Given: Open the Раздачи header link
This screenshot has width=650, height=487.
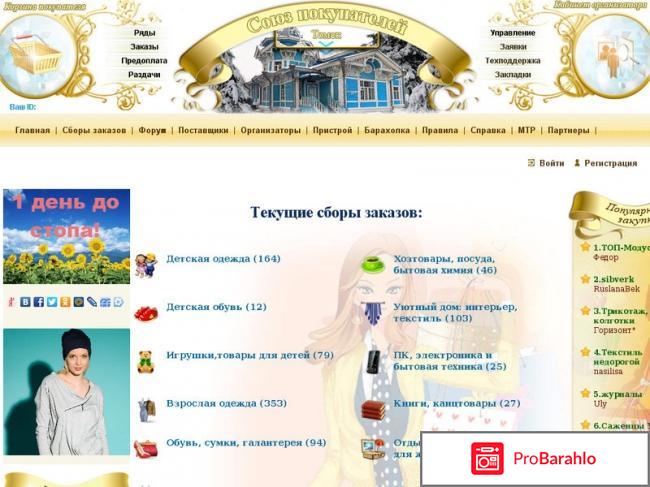Looking at the screenshot, I should coord(144,75).
